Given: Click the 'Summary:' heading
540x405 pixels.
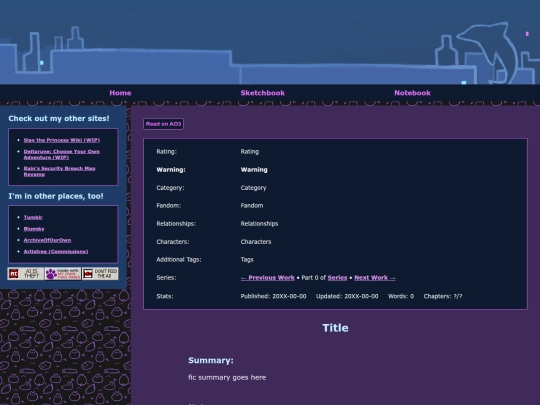Looking at the screenshot, I should click(x=211, y=360).
